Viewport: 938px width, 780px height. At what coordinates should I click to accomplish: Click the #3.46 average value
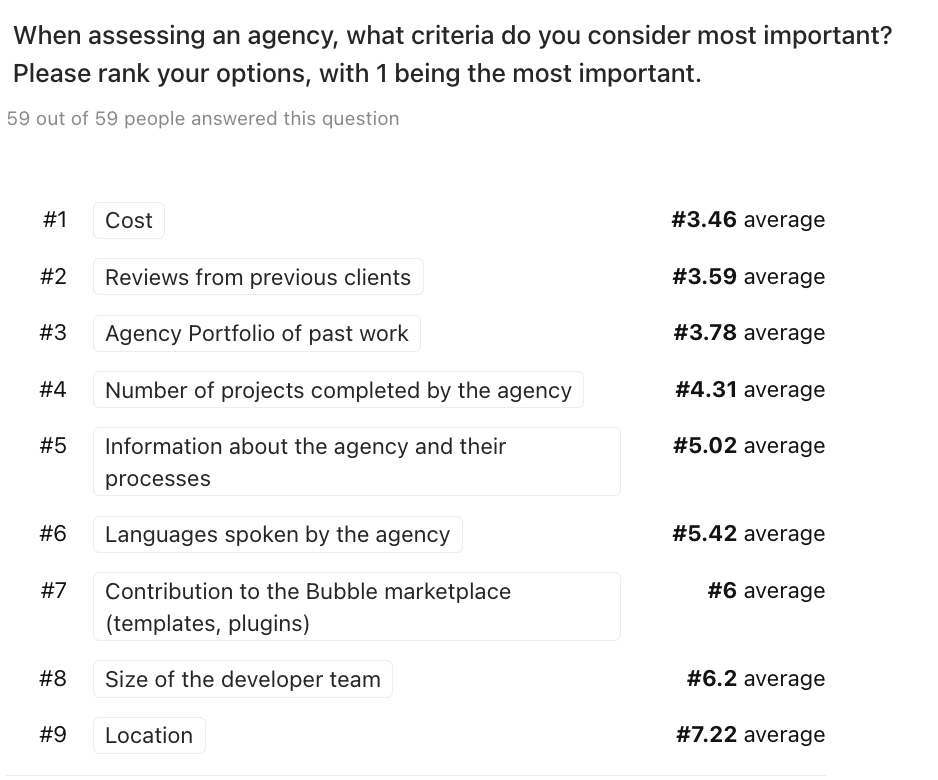748,220
